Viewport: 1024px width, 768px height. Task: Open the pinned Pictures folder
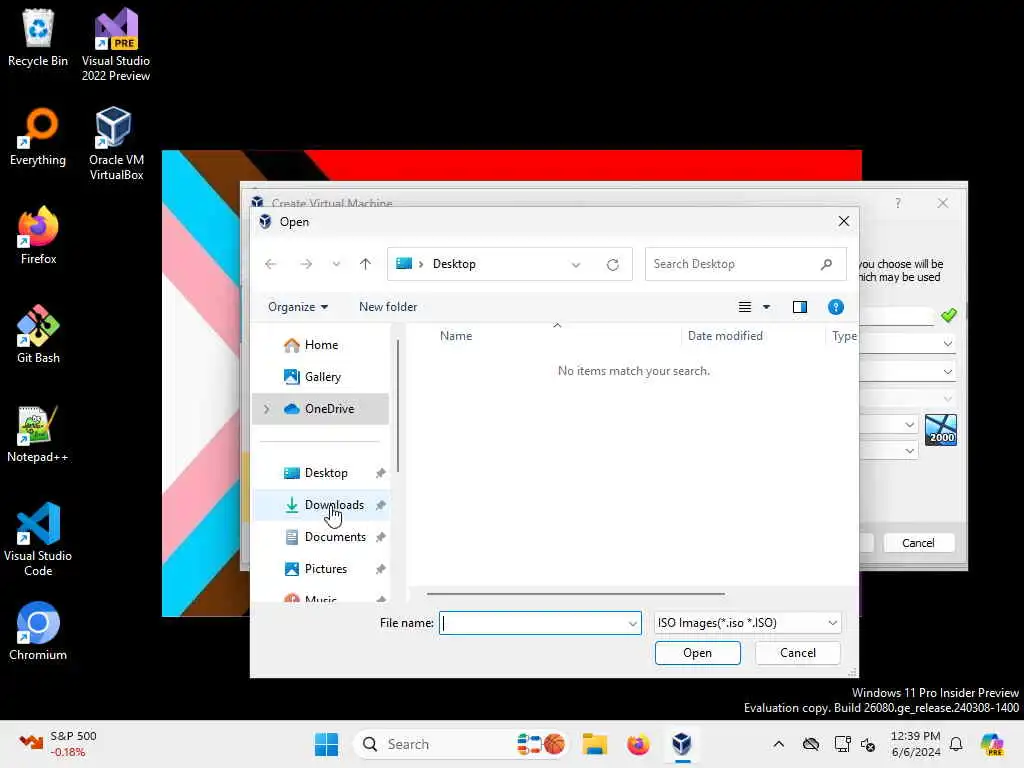click(321, 569)
